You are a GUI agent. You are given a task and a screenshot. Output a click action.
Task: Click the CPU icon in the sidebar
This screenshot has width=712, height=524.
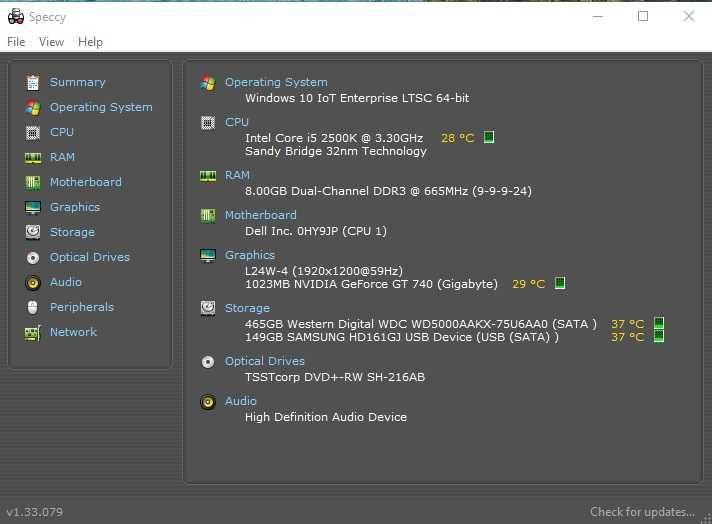tap(33, 132)
